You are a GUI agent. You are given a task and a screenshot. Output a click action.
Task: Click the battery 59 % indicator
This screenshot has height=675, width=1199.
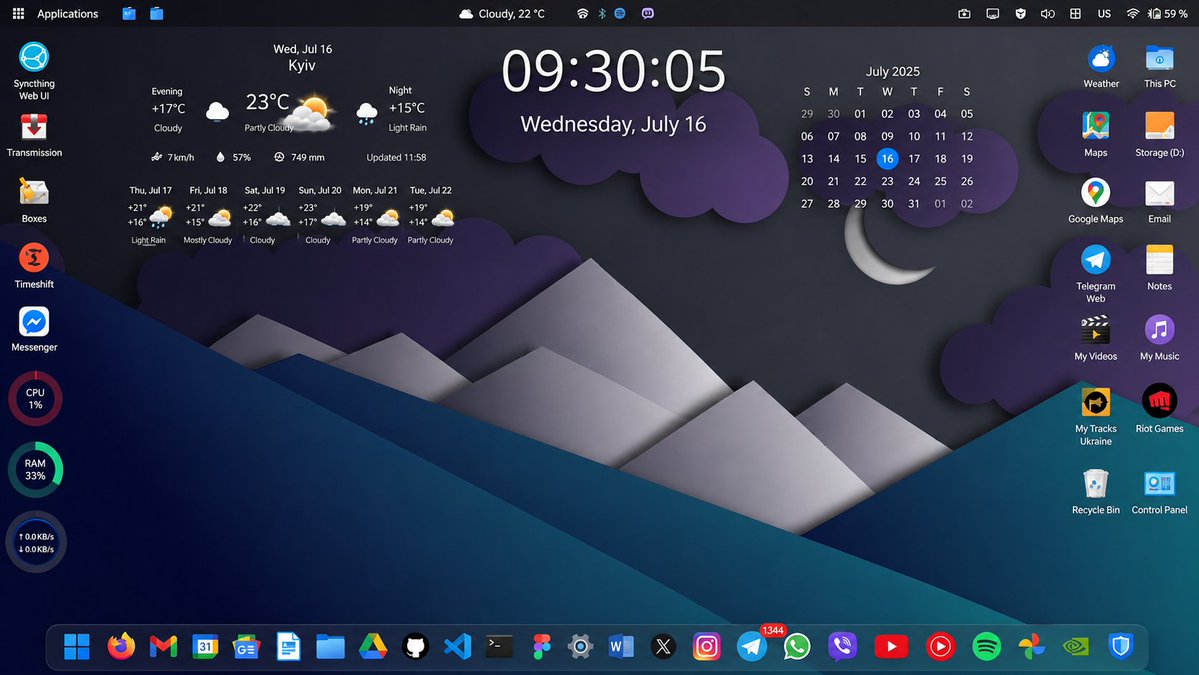pos(1168,14)
